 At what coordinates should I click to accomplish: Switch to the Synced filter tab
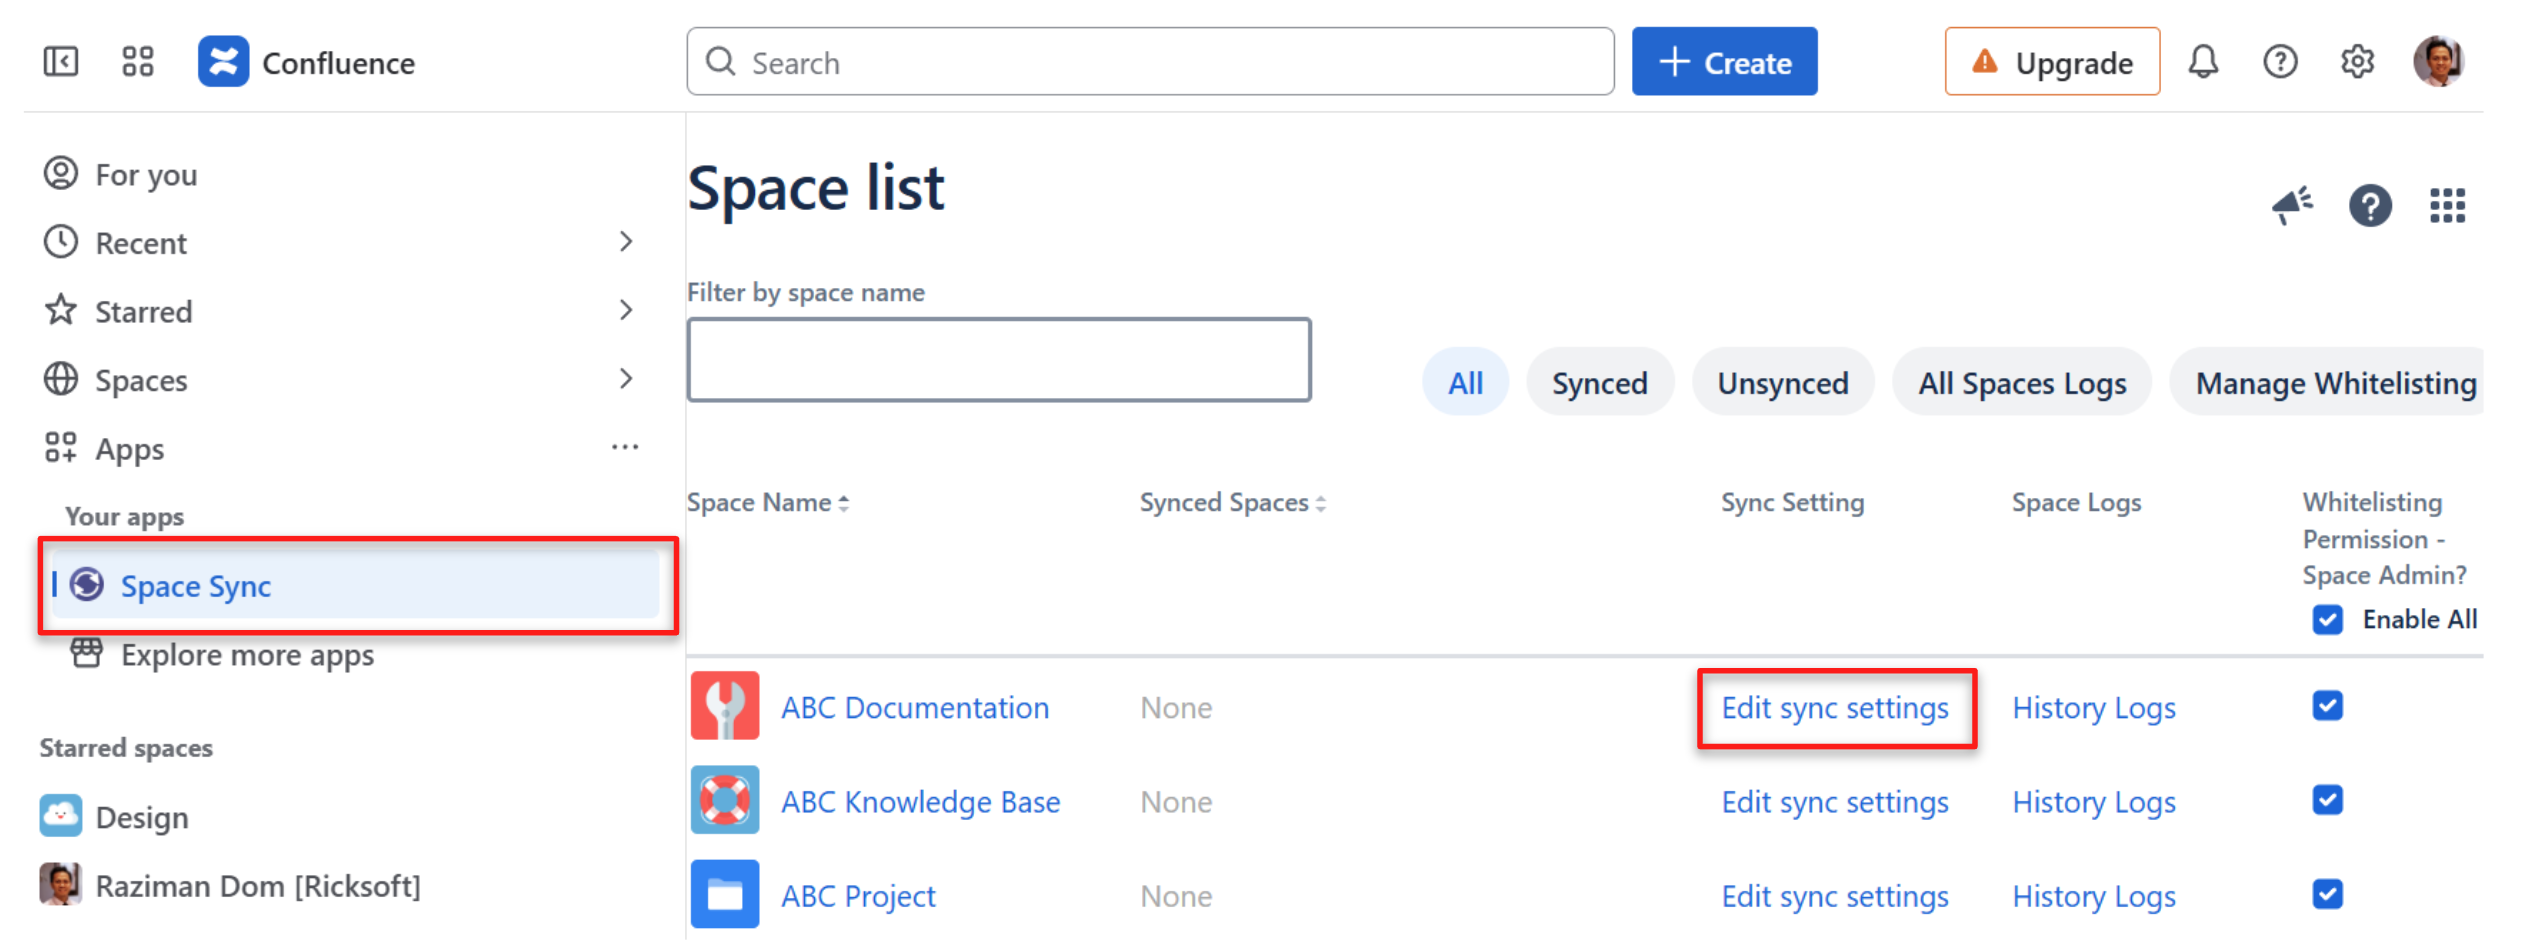[1598, 383]
